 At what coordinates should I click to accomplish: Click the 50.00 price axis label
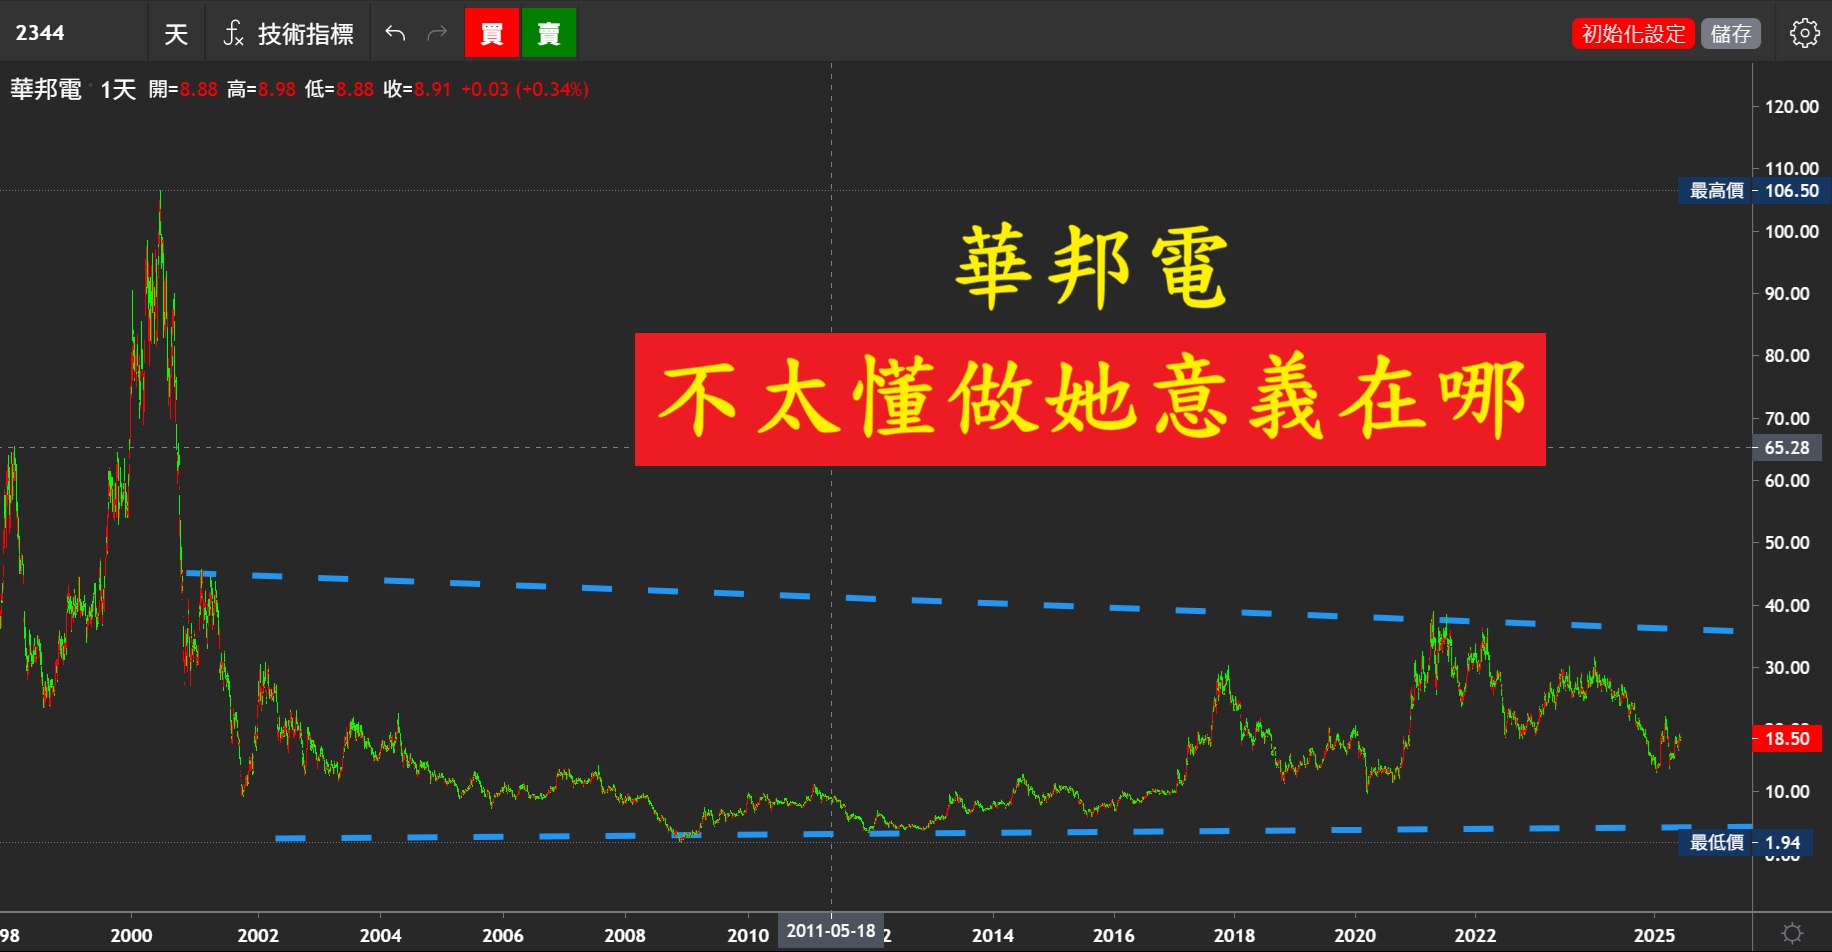click(1787, 543)
